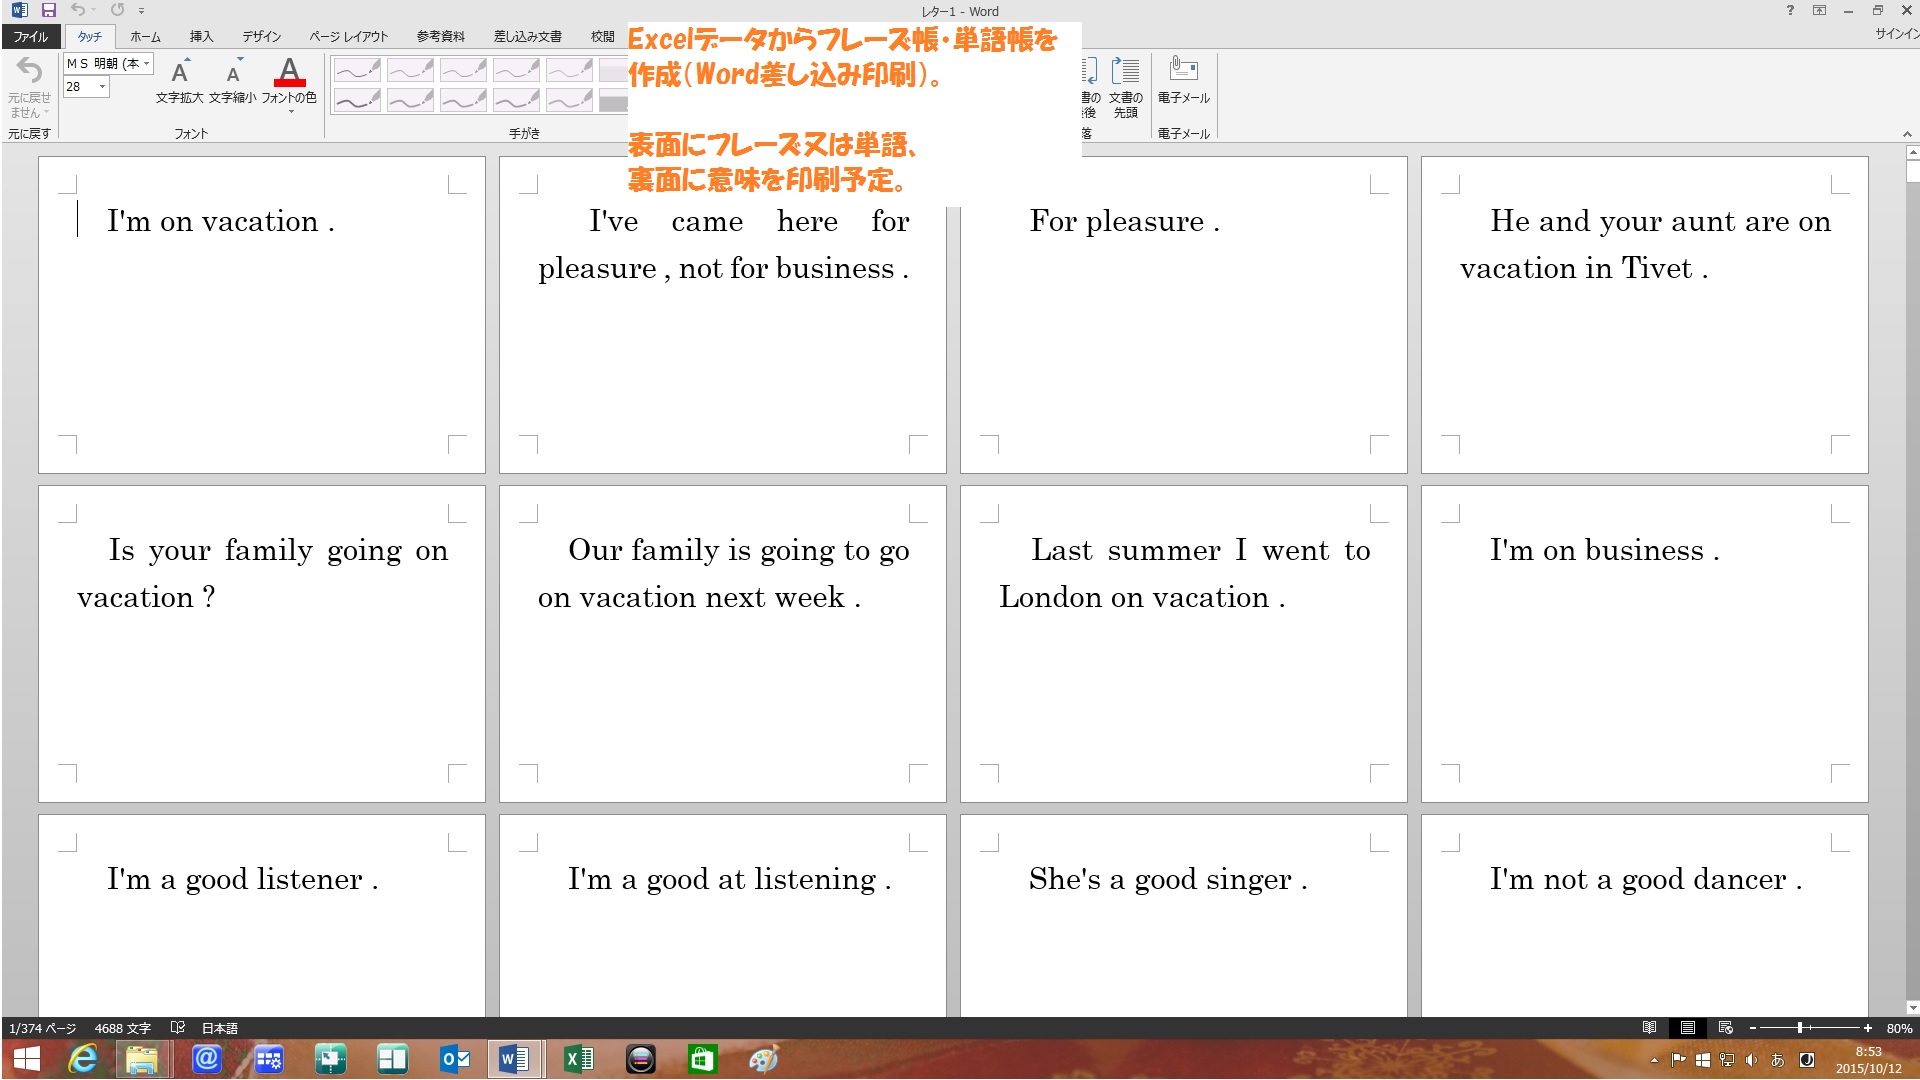The width and height of the screenshot is (1920, 1080).
Task: Open the MS 明朝 font name dropdown
Action: (x=147, y=63)
